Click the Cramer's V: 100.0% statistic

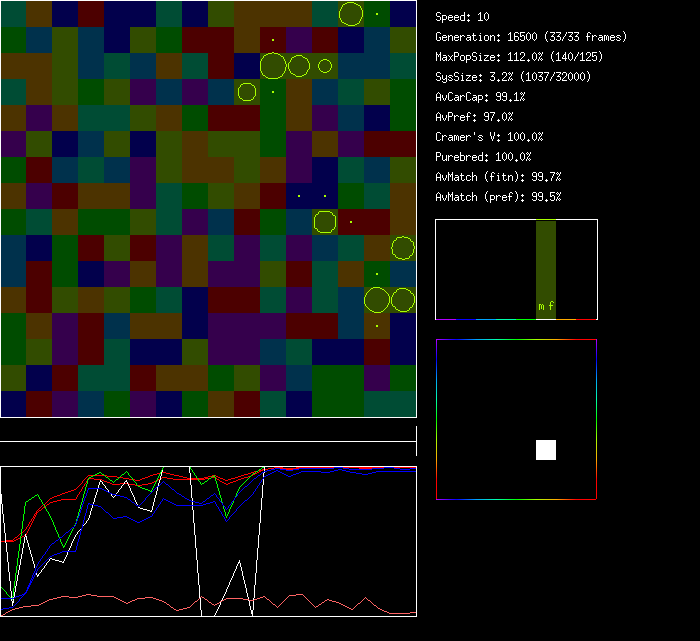coord(489,137)
